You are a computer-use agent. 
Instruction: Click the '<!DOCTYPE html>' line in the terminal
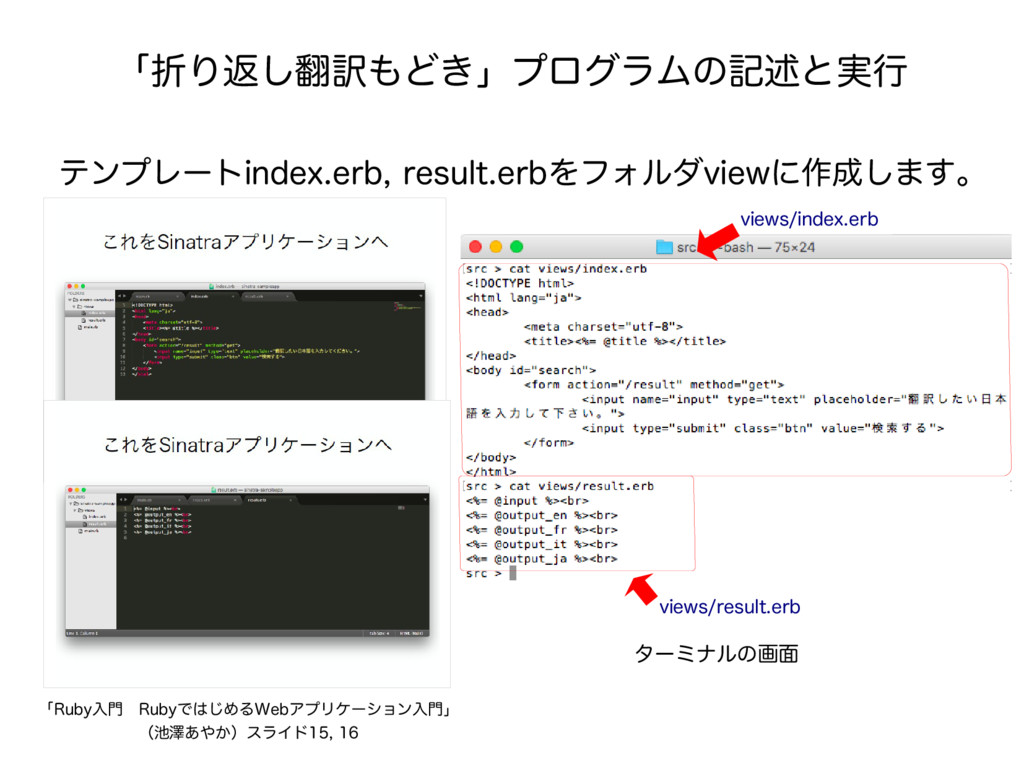click(520, 283)
